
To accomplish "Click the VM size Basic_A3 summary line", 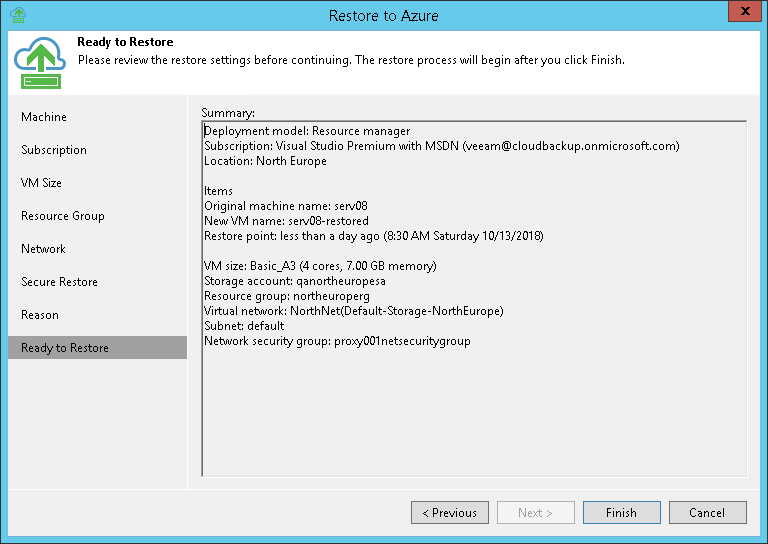I will (320, 266).
